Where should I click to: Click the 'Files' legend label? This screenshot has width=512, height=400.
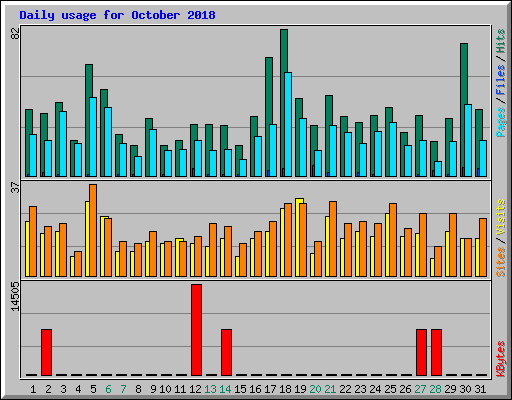pyautogui.click(x=501, y=80)
